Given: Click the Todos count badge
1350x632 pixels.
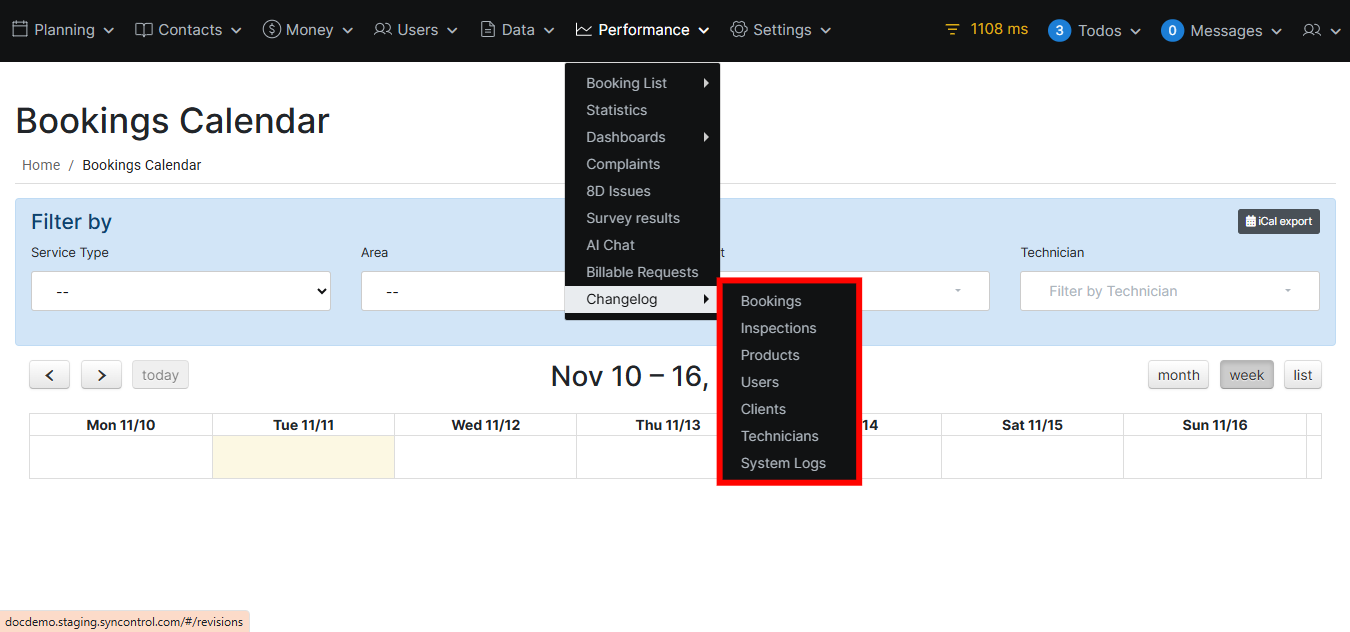Looking at the screenshot, I should [x=1059, y=31].
